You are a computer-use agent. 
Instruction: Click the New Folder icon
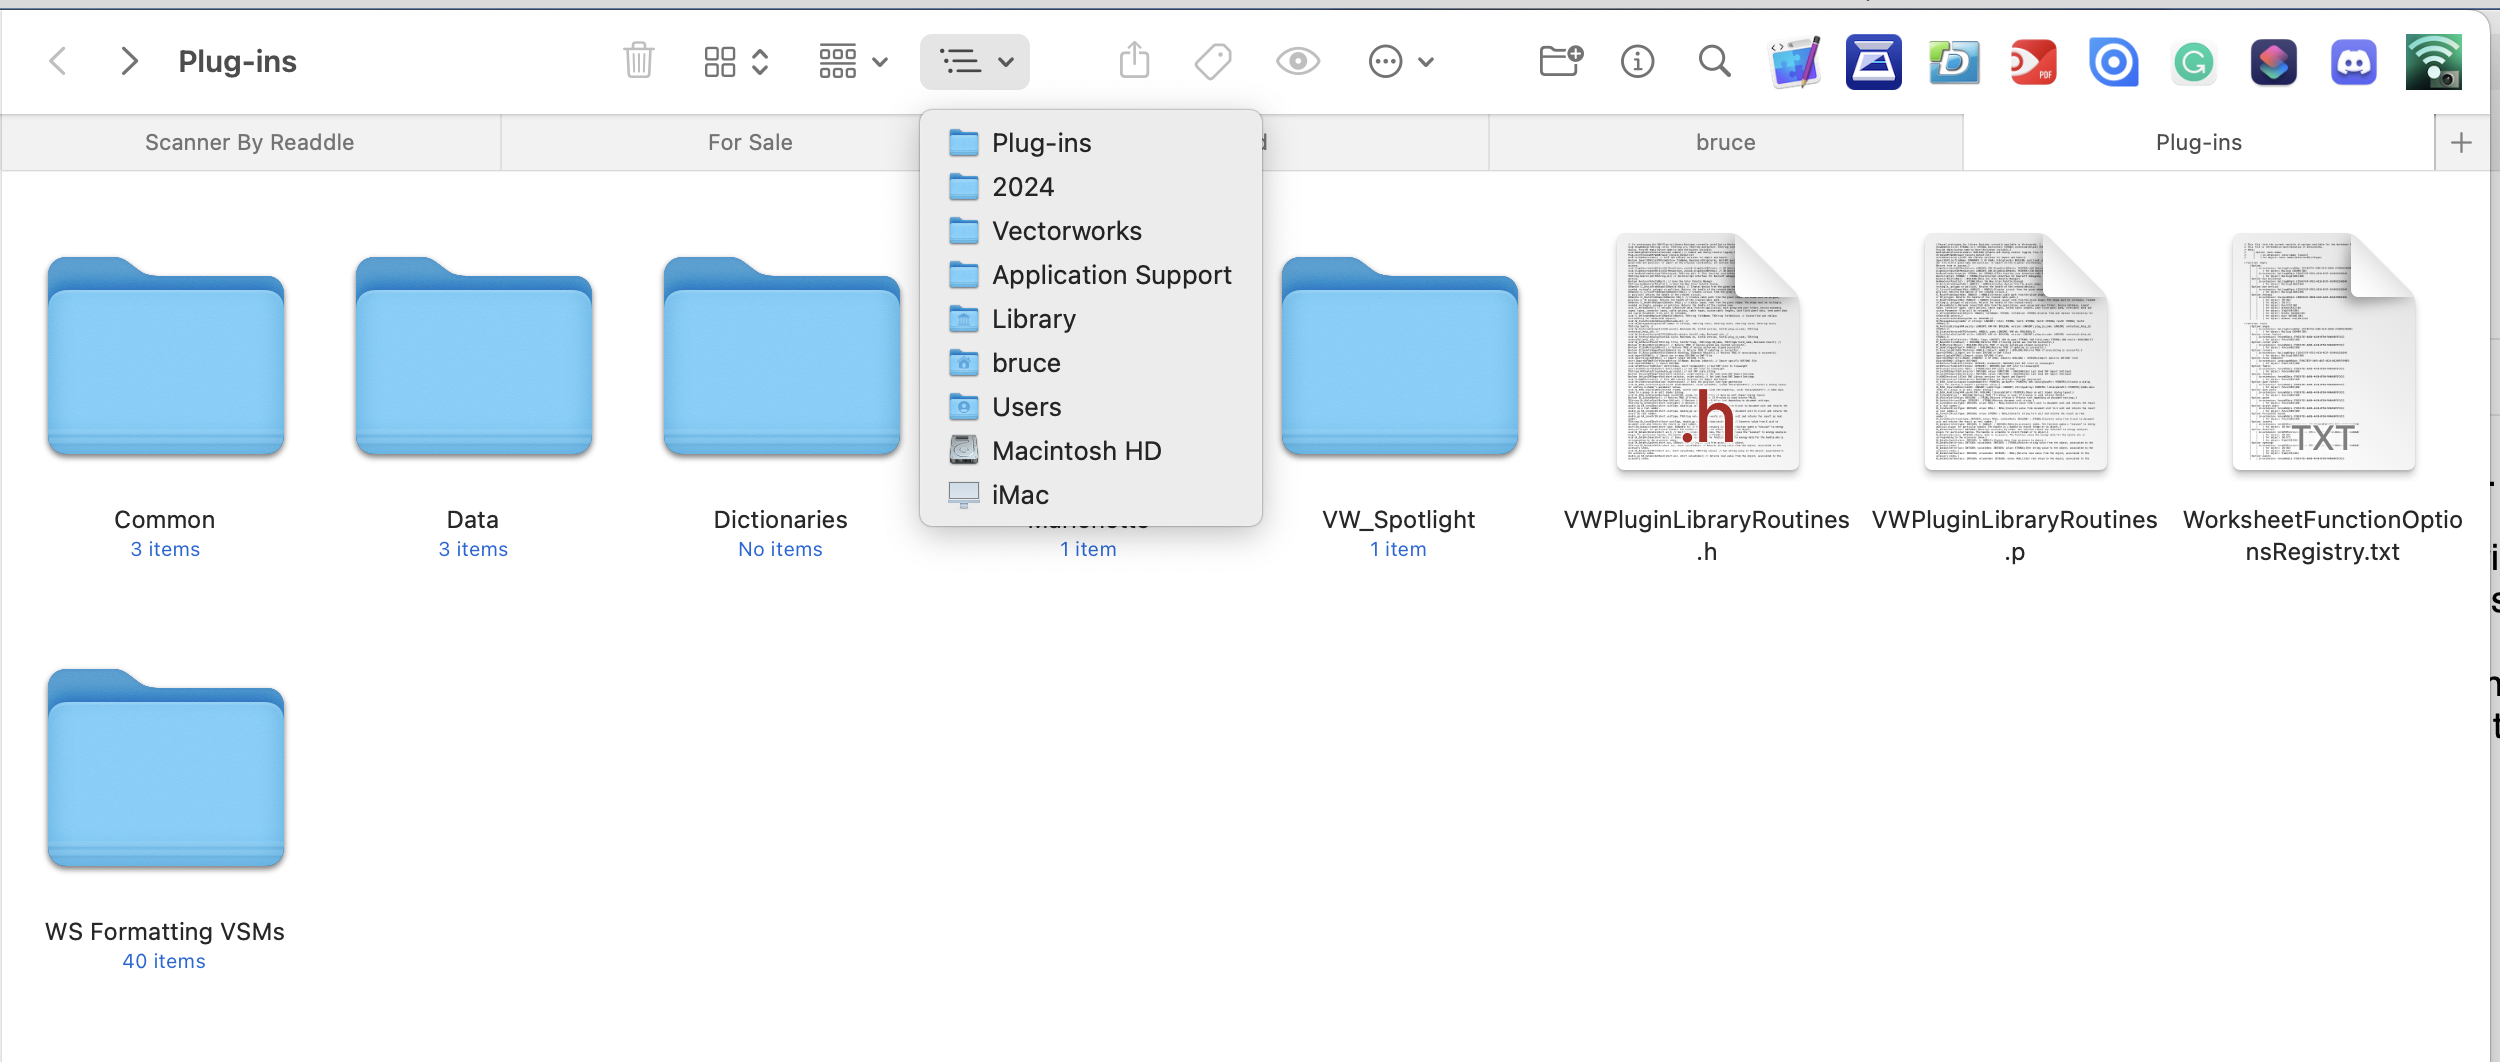point(1560,61)
